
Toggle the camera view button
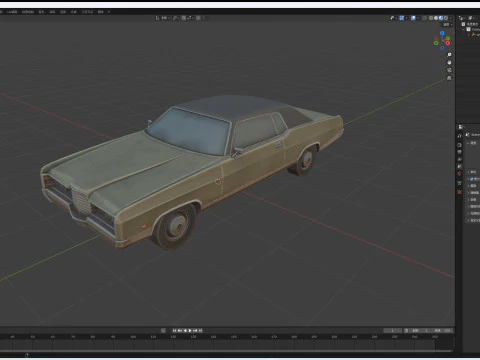point(449,70)
